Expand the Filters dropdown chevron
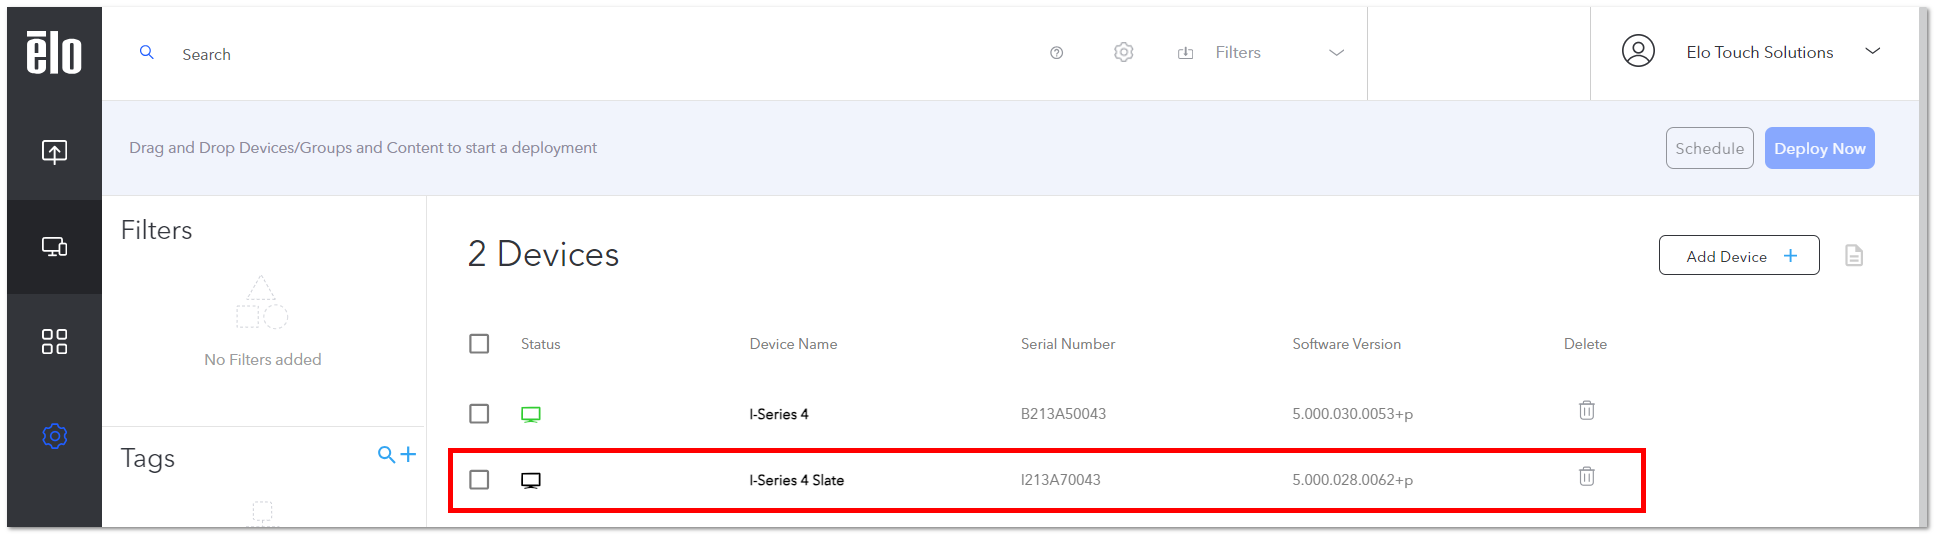 pyautogui.click(x=1336, y=53)
